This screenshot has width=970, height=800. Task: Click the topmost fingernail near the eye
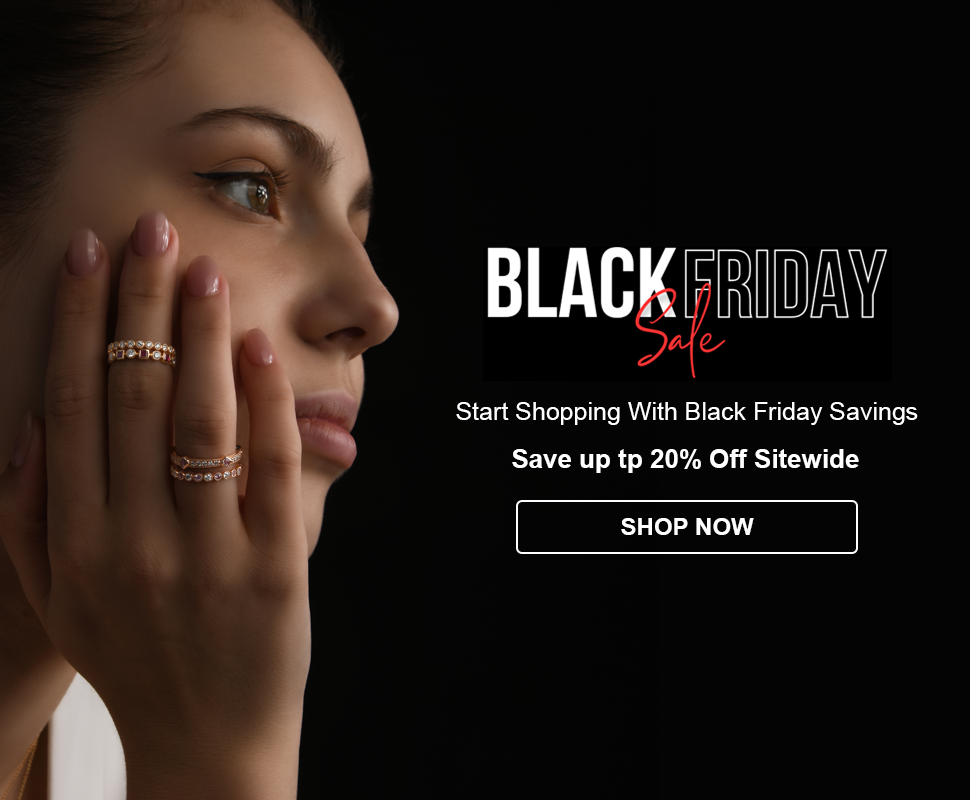(x=152, y=234)
